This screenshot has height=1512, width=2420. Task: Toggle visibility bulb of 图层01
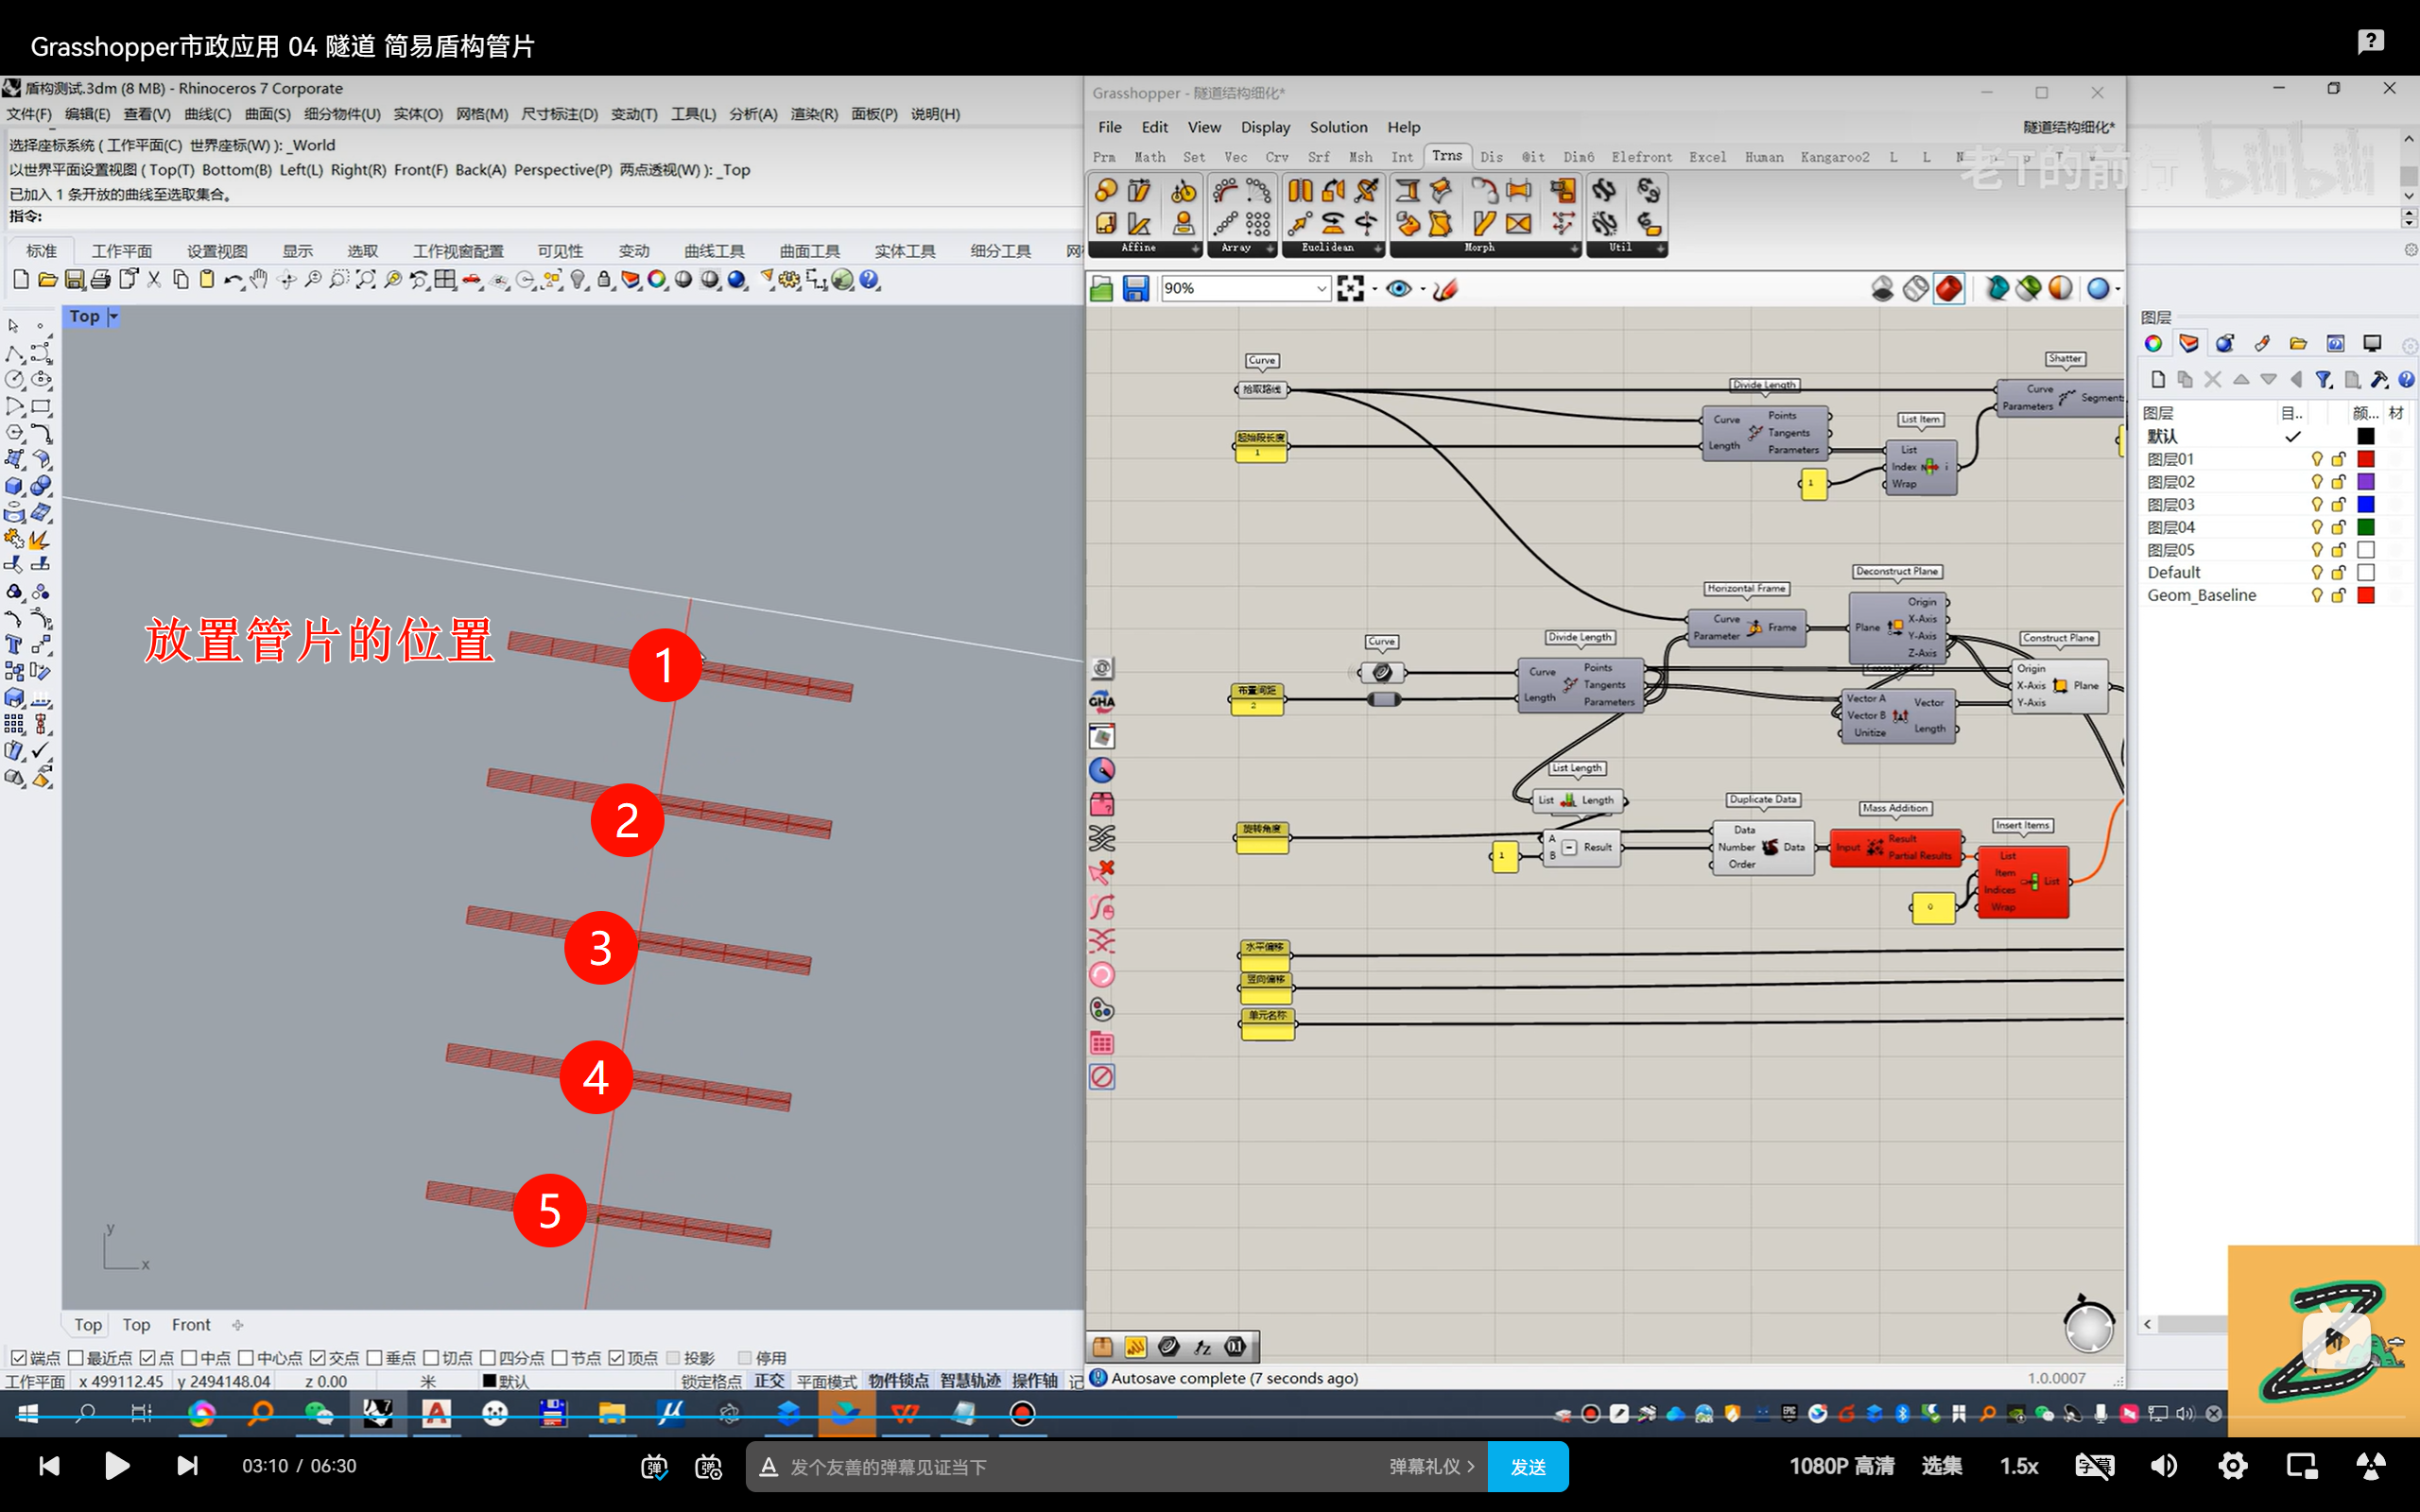(2316, 459)
